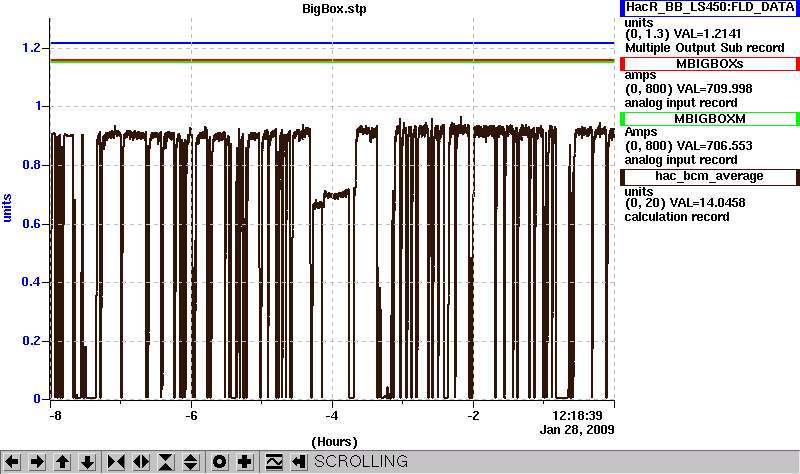The height and width of the screenshot is (474, 800).
Task: Click the Jan 28, 2009 date label
Action: point(577,430)
